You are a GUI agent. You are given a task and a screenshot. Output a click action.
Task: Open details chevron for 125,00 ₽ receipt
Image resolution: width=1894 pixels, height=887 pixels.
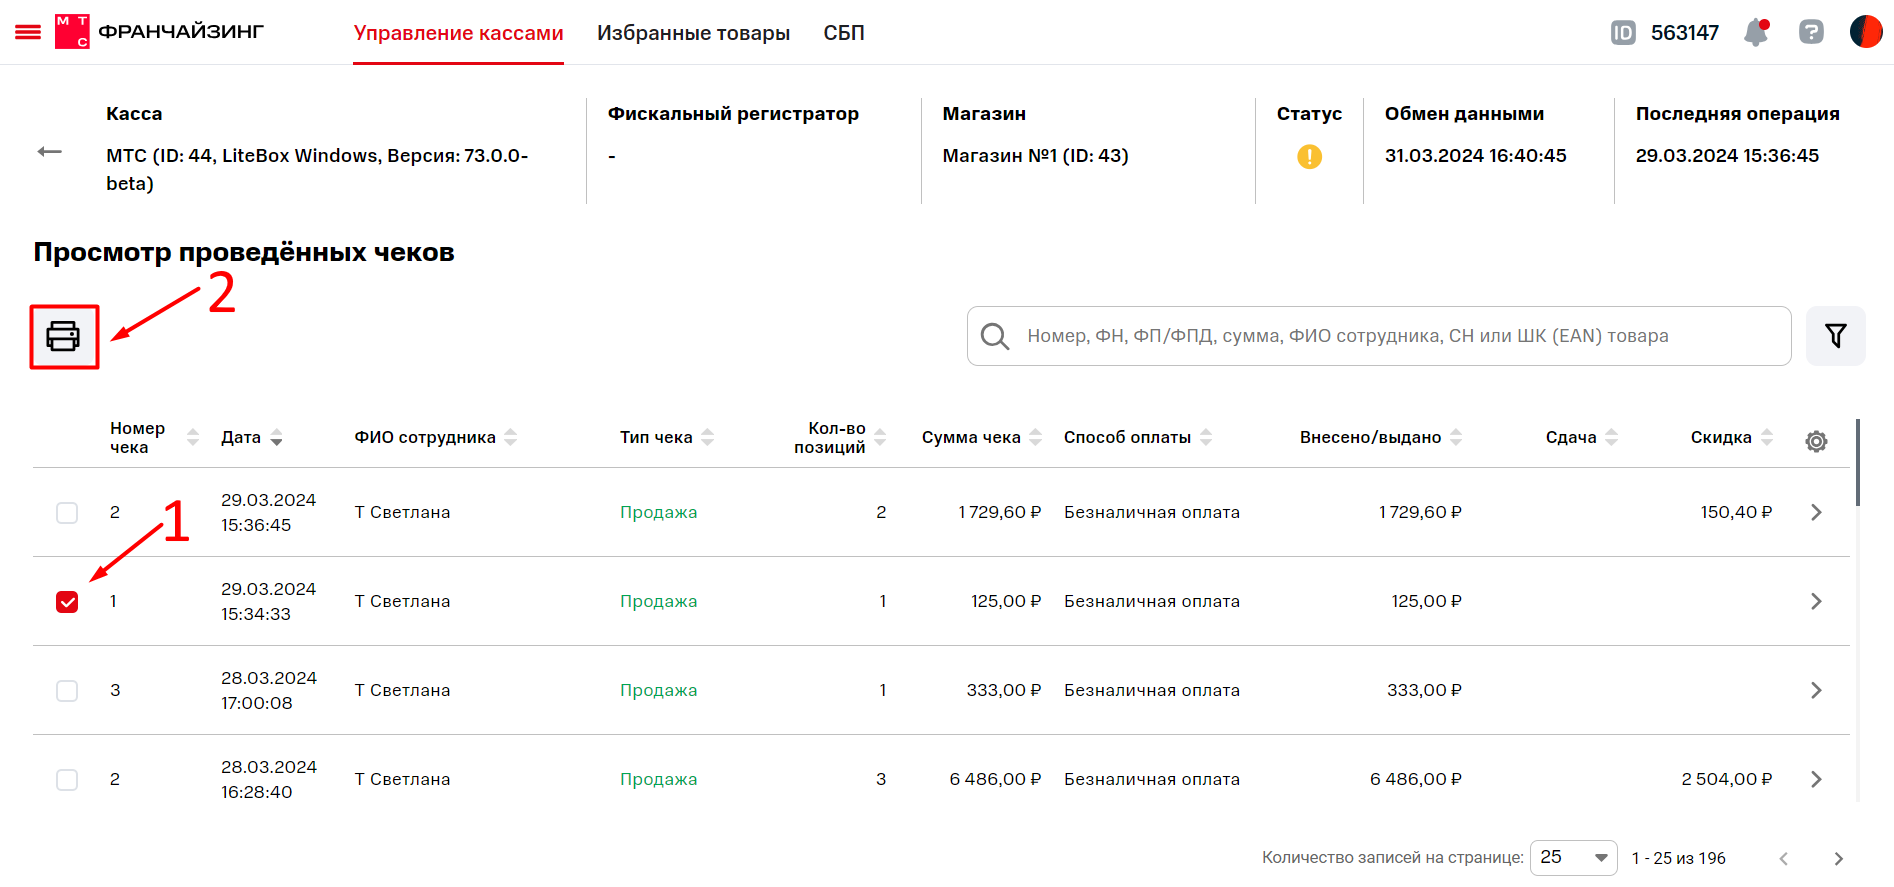[x=1816, y=601]
